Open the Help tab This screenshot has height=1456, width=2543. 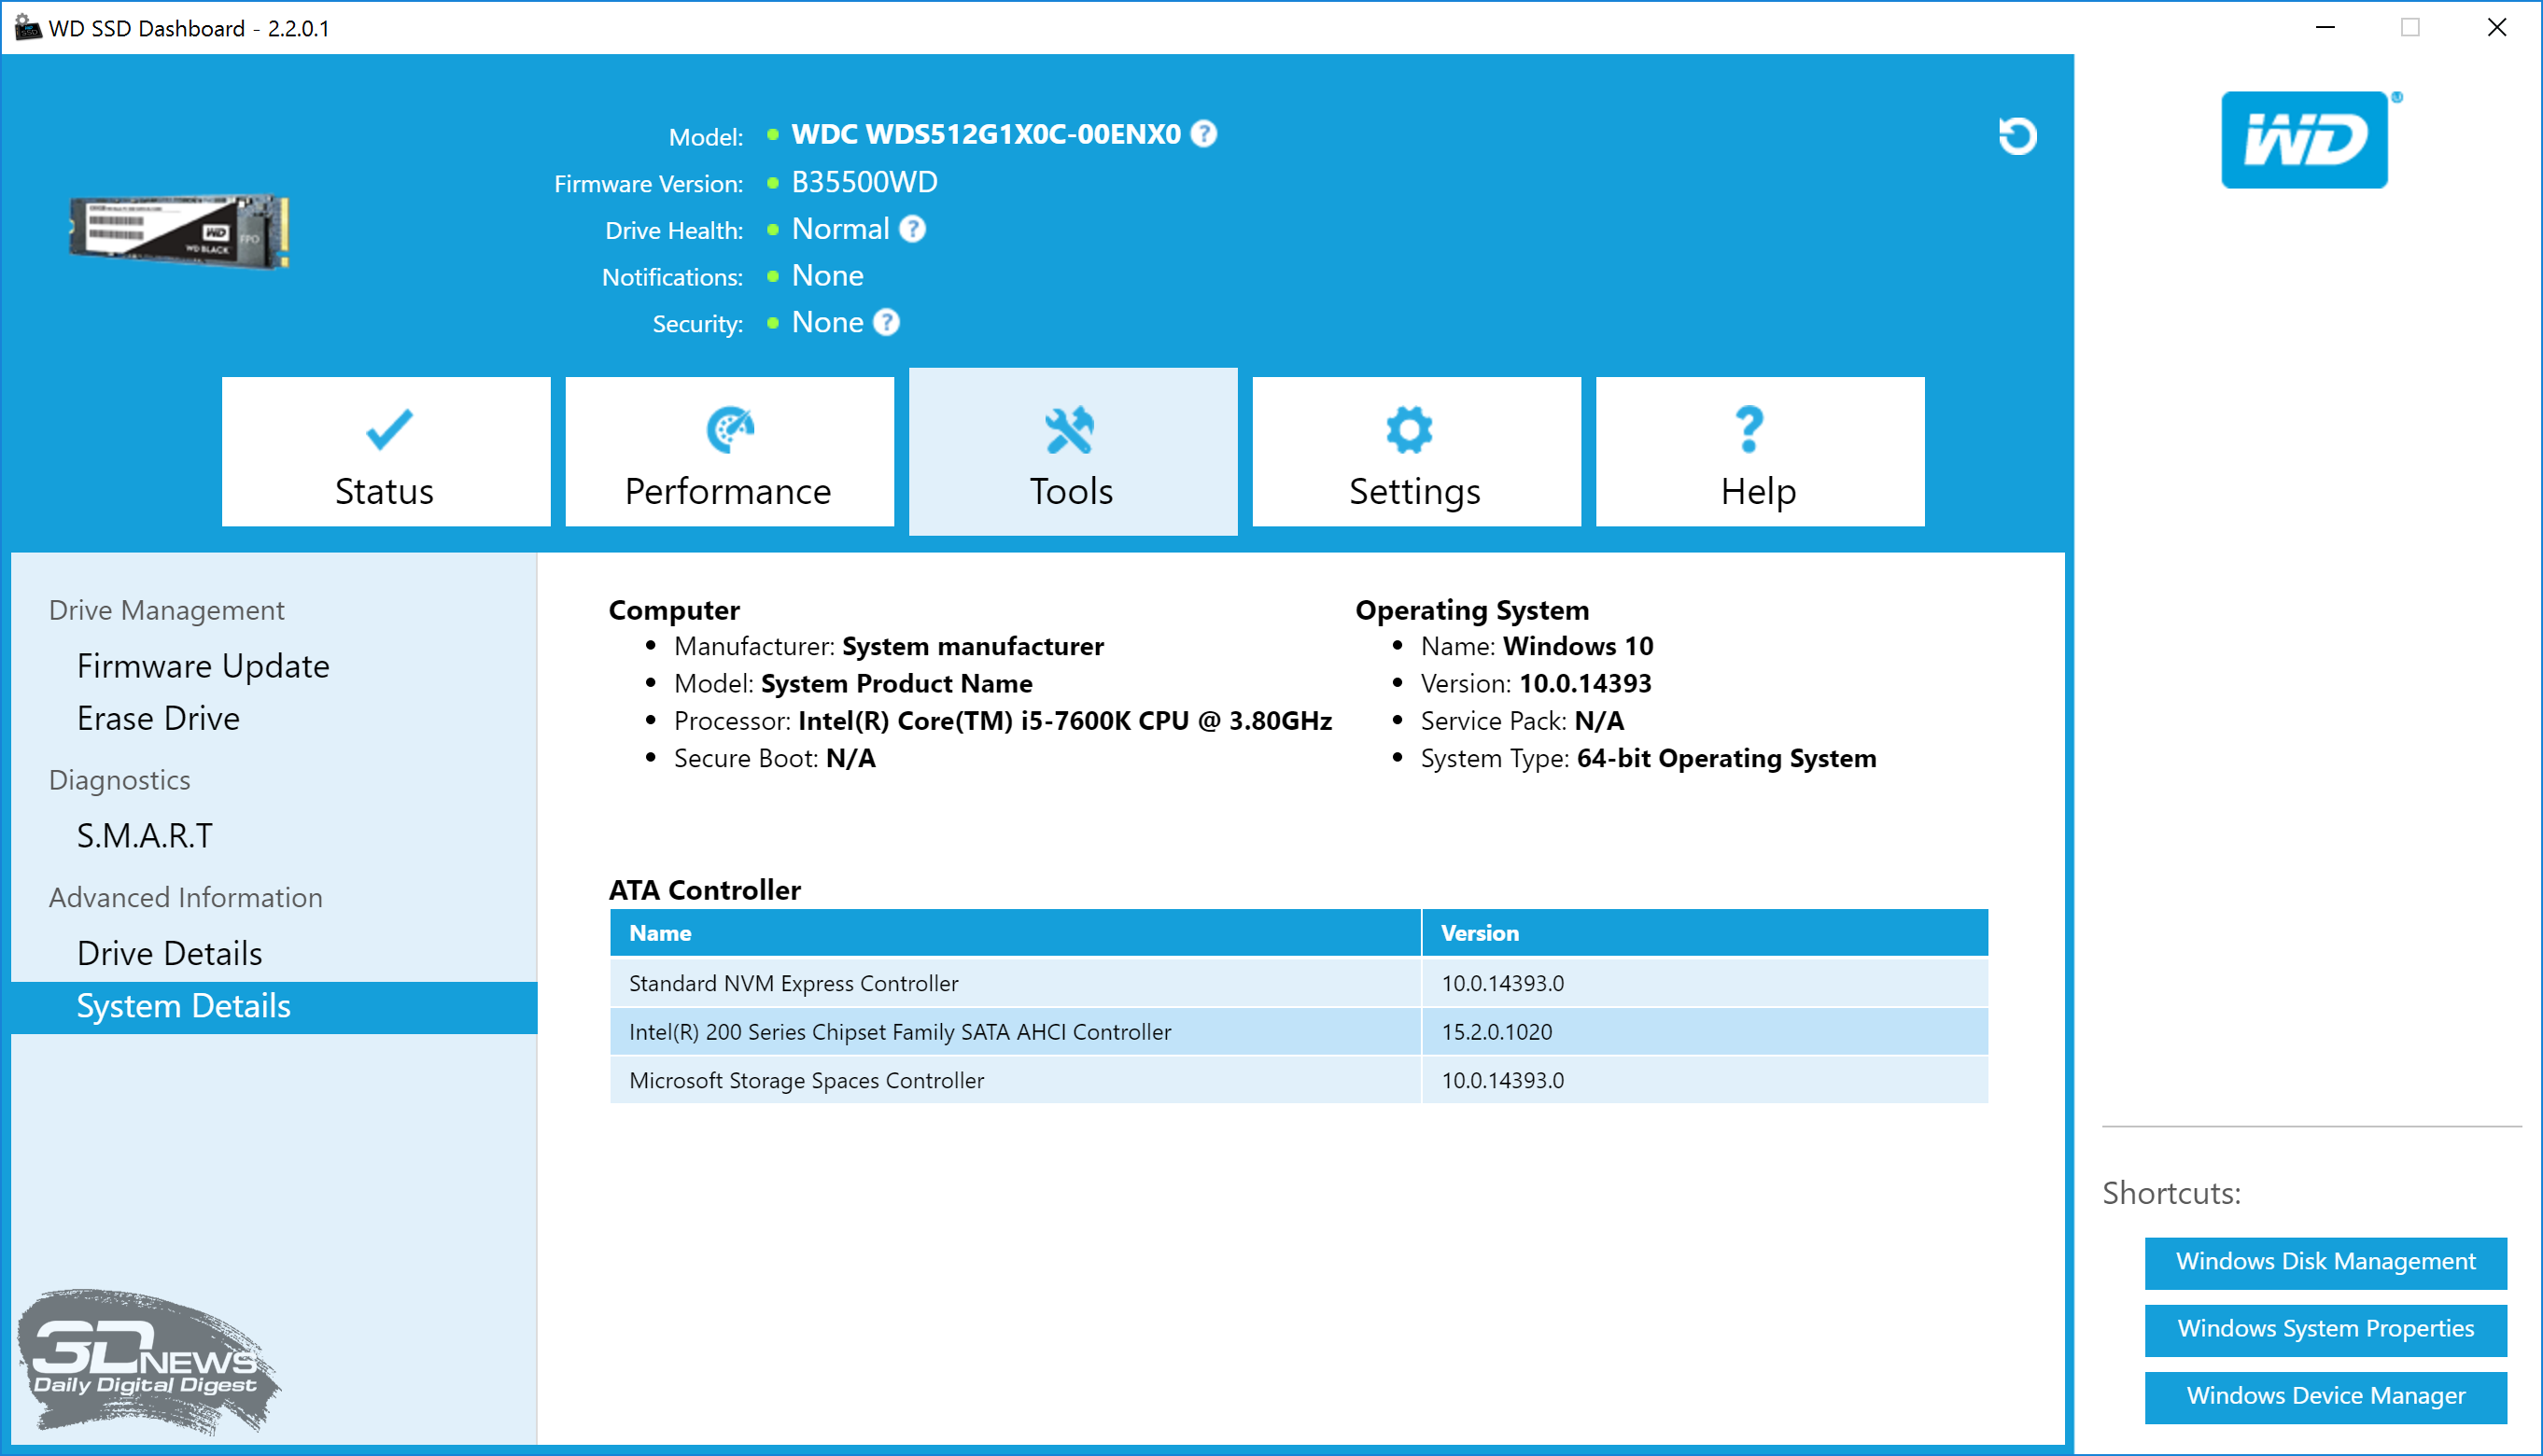tap(1759, 452)
